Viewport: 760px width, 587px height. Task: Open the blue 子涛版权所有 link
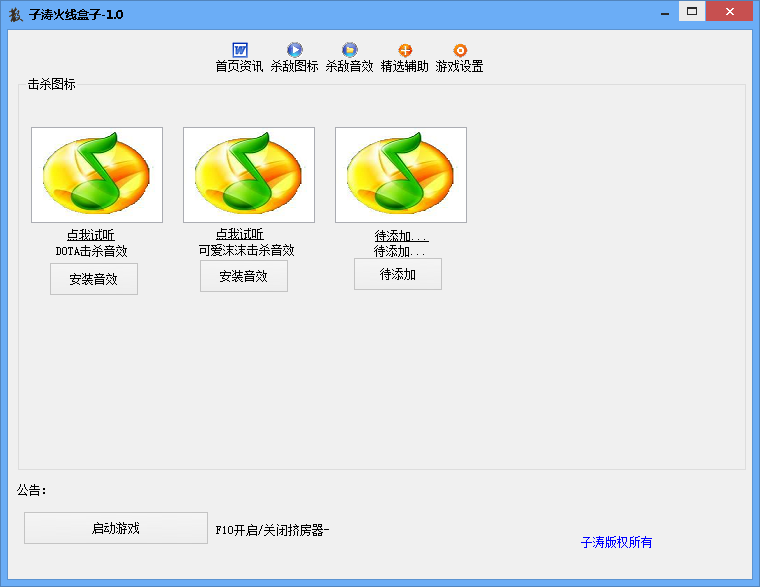616,542
